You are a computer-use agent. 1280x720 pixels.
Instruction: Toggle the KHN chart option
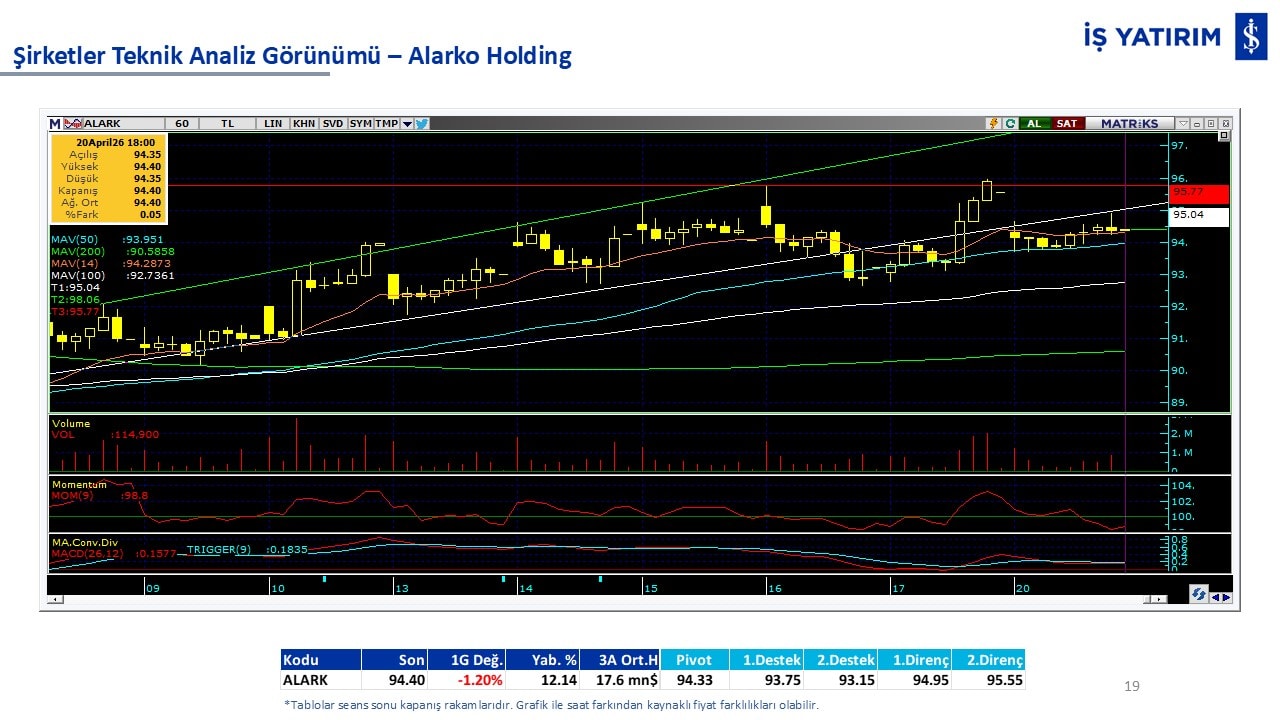coord(304,124)
